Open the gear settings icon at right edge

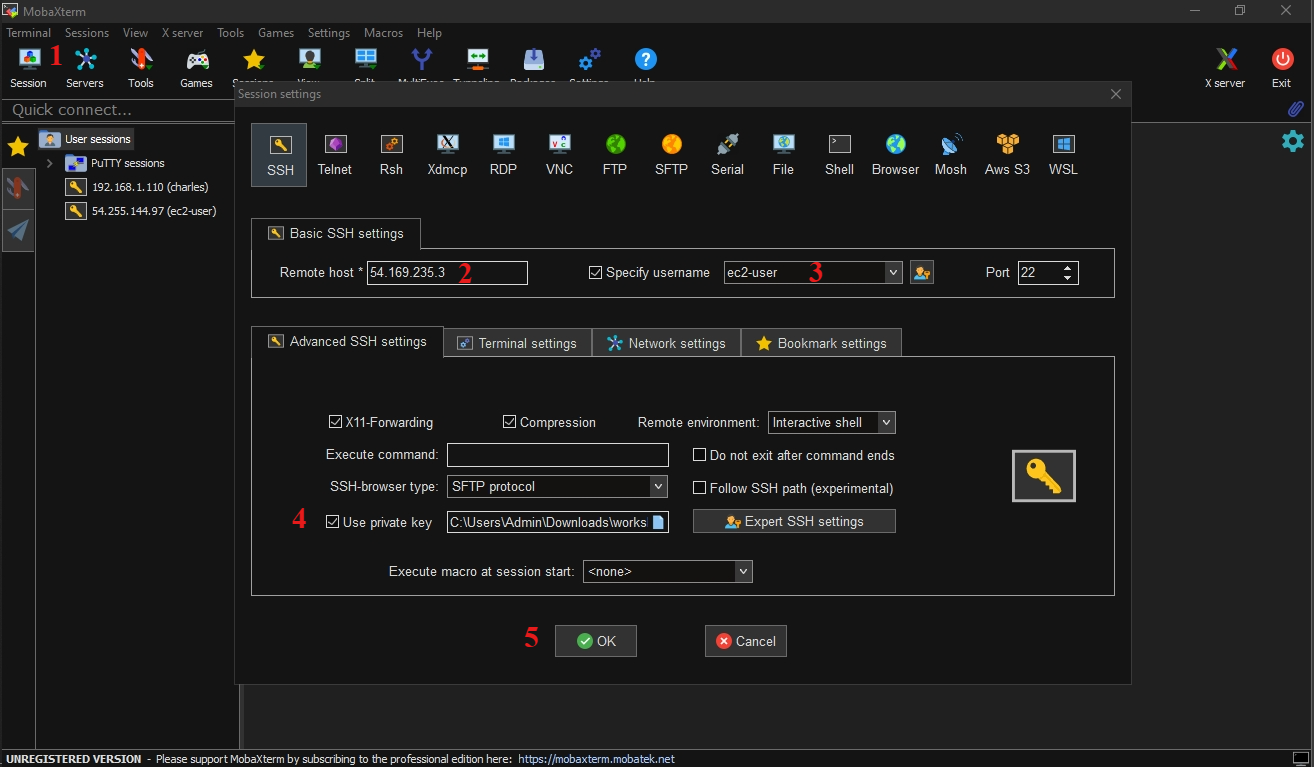pyautogui.click(x=1293, y=141)
